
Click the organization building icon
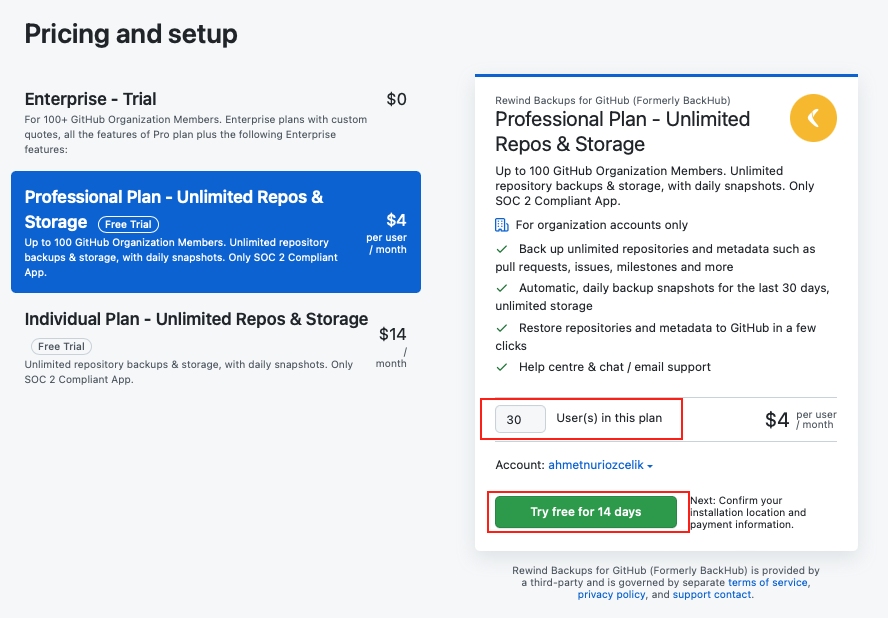coord(502,225)
